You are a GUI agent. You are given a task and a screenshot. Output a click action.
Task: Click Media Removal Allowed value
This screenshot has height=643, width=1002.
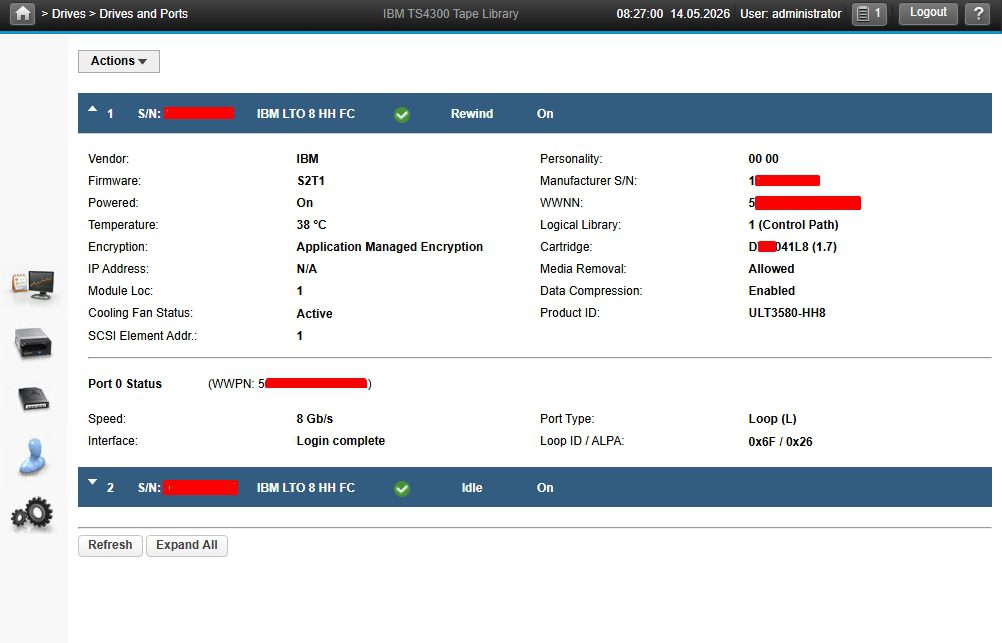[771, 269]
